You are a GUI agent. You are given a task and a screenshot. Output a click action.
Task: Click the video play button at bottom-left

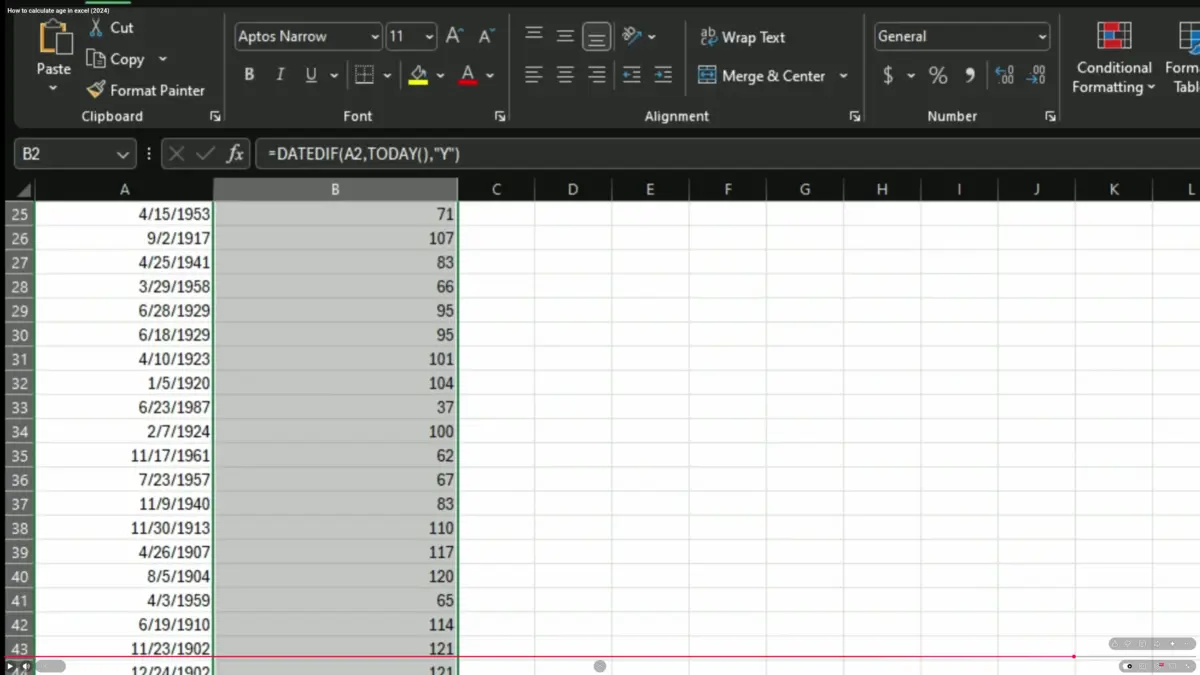(10, 666)
